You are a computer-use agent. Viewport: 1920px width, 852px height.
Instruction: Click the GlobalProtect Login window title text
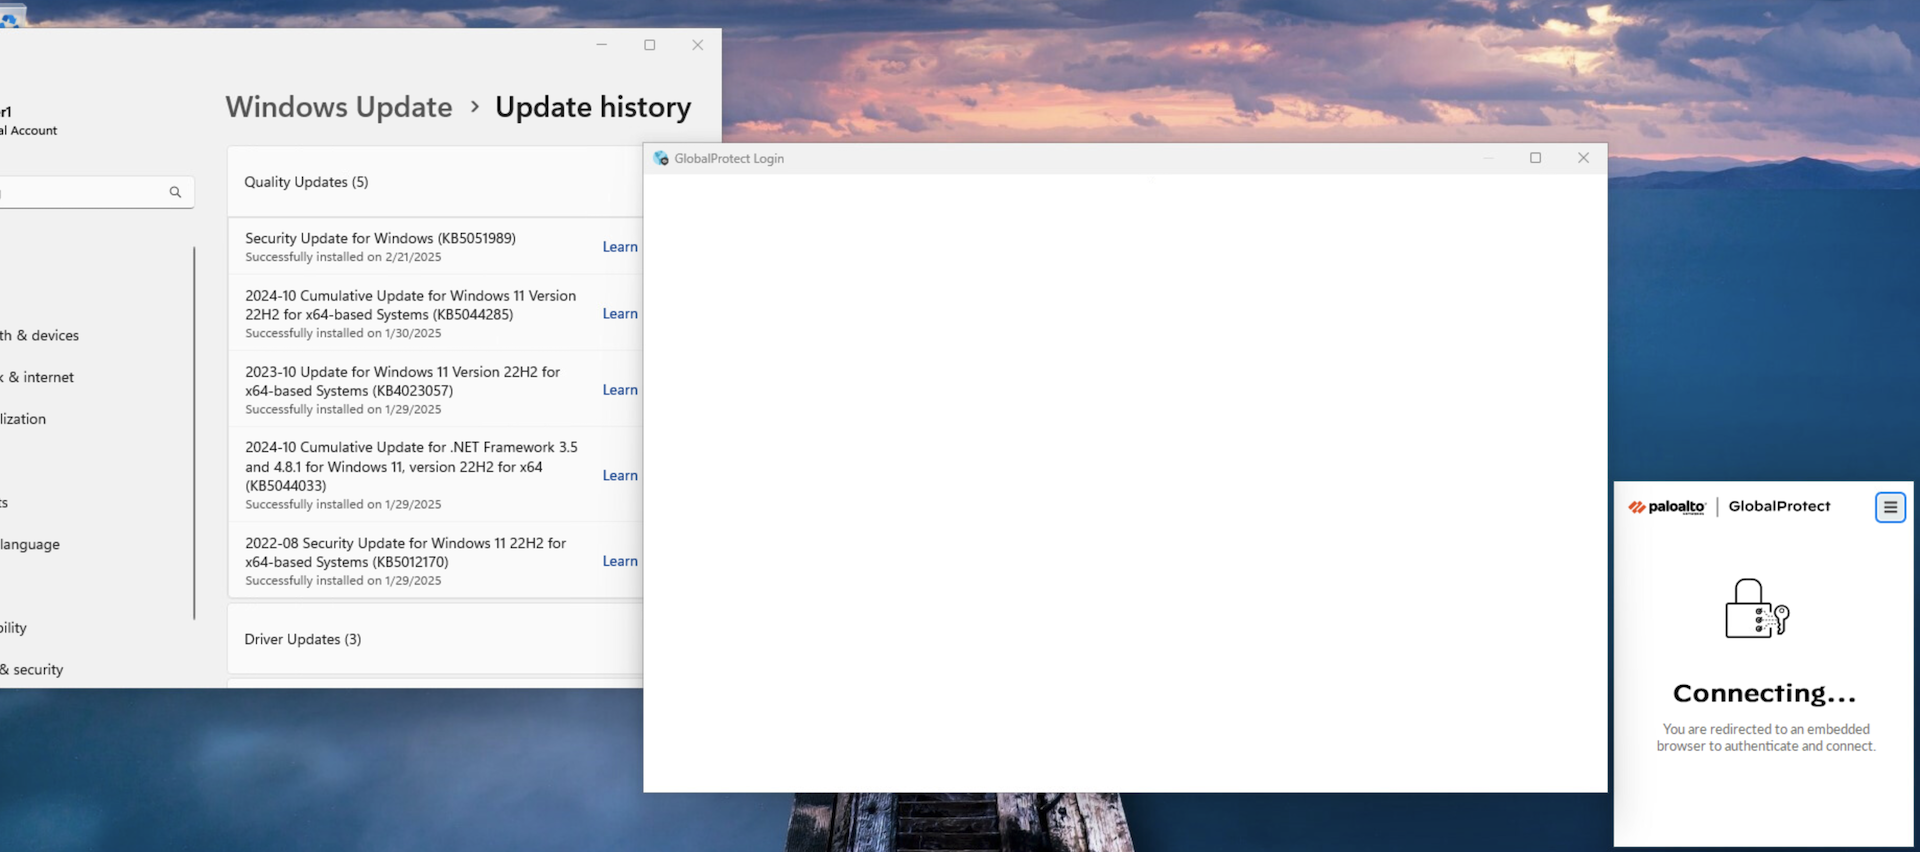(729, 158)
